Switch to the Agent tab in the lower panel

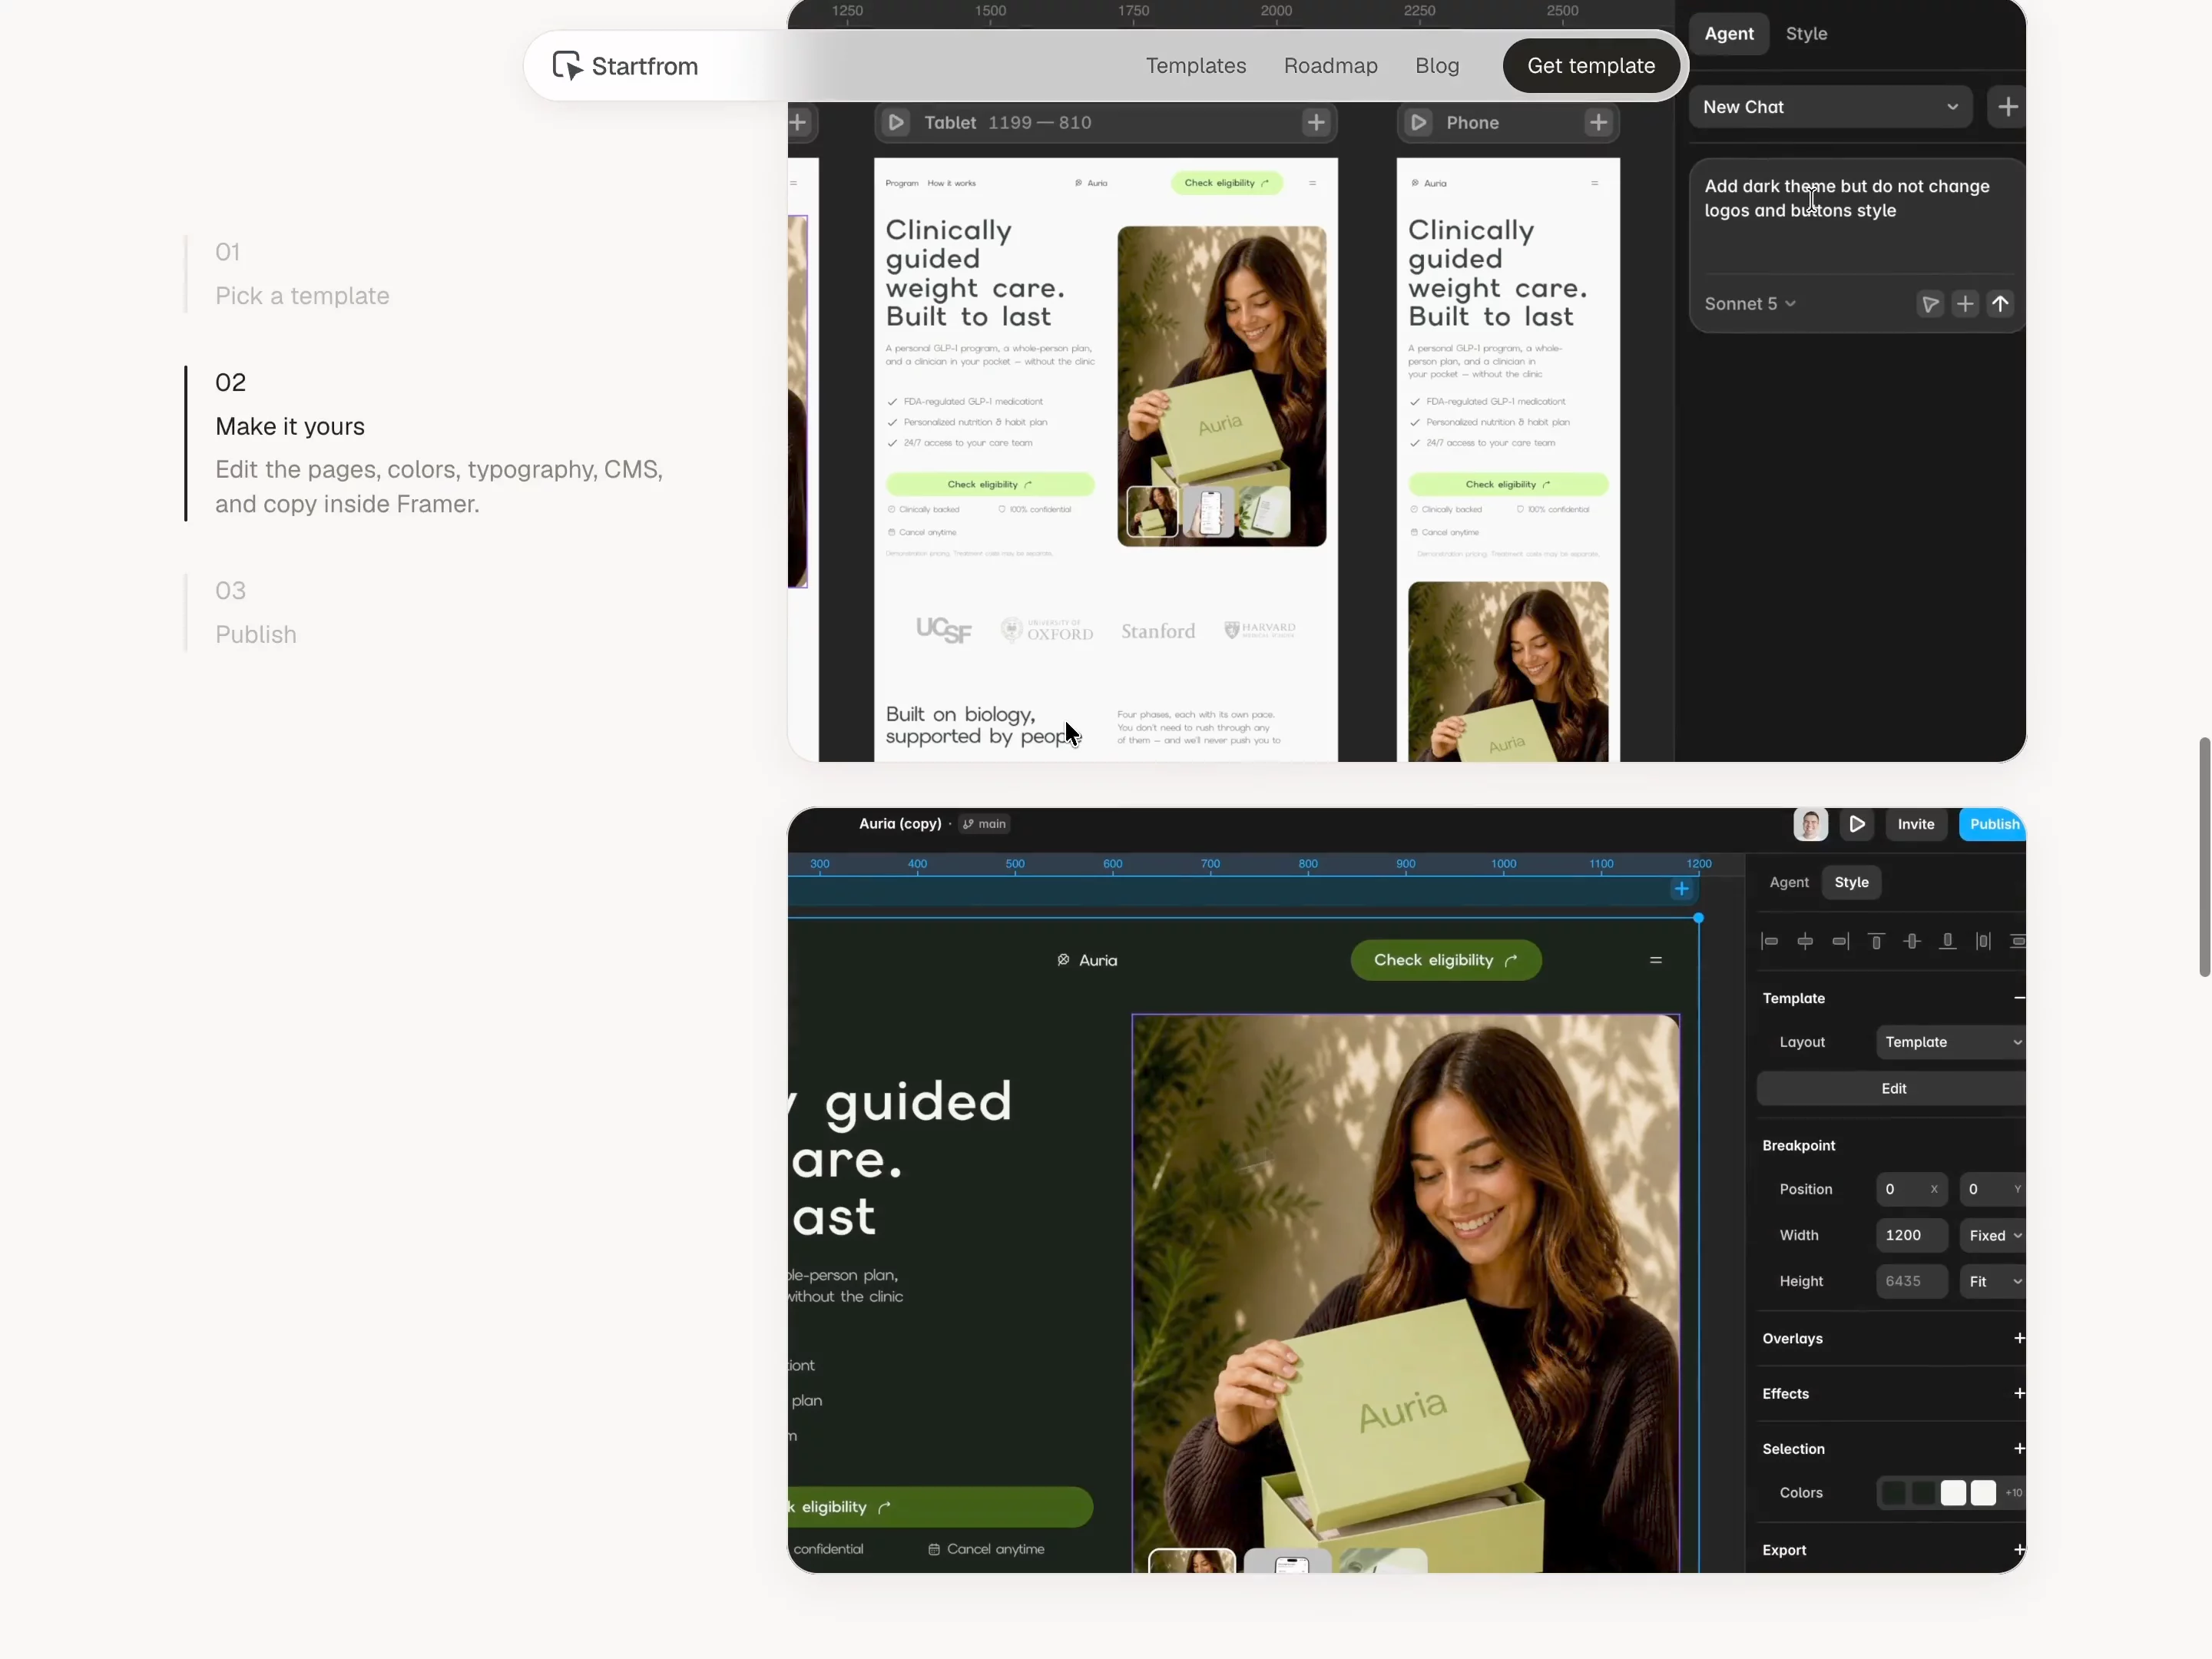click(1789, 882)
